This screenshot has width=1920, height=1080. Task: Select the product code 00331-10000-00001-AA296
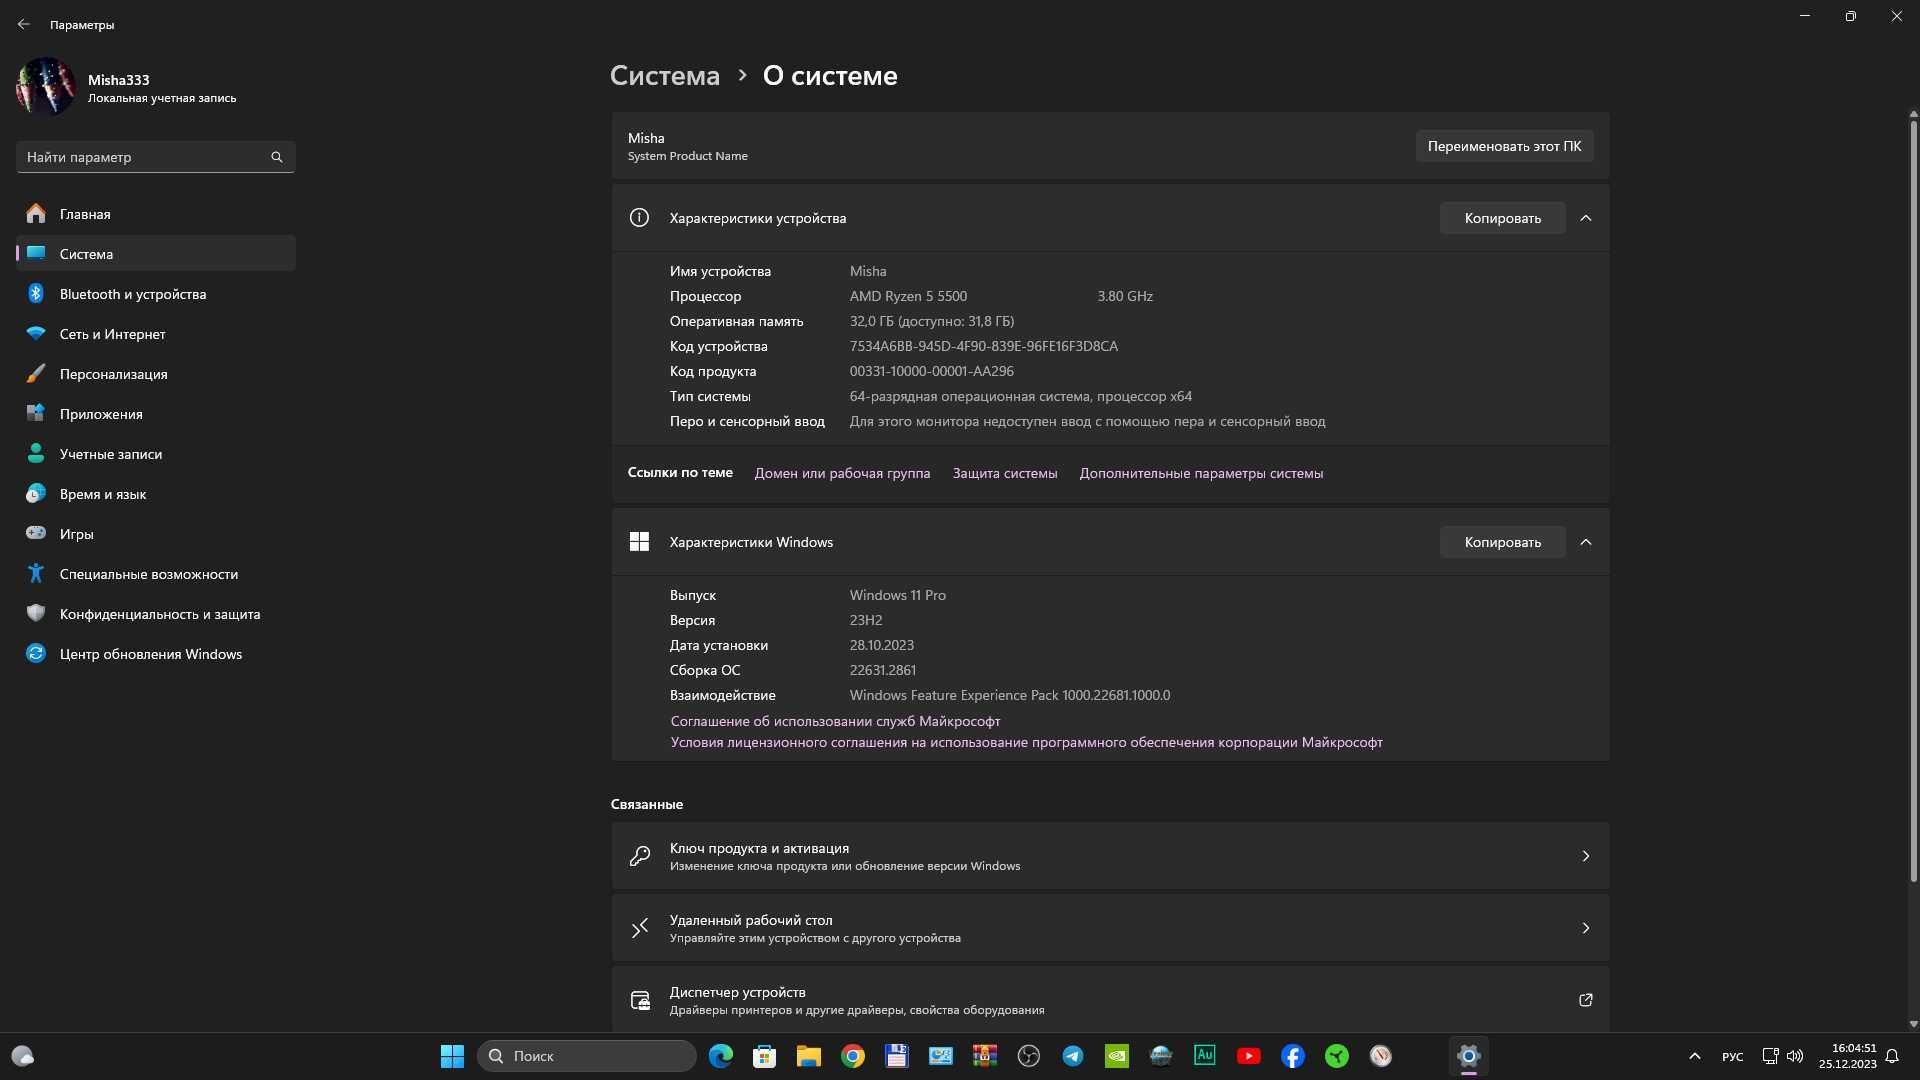coord(931,371)
